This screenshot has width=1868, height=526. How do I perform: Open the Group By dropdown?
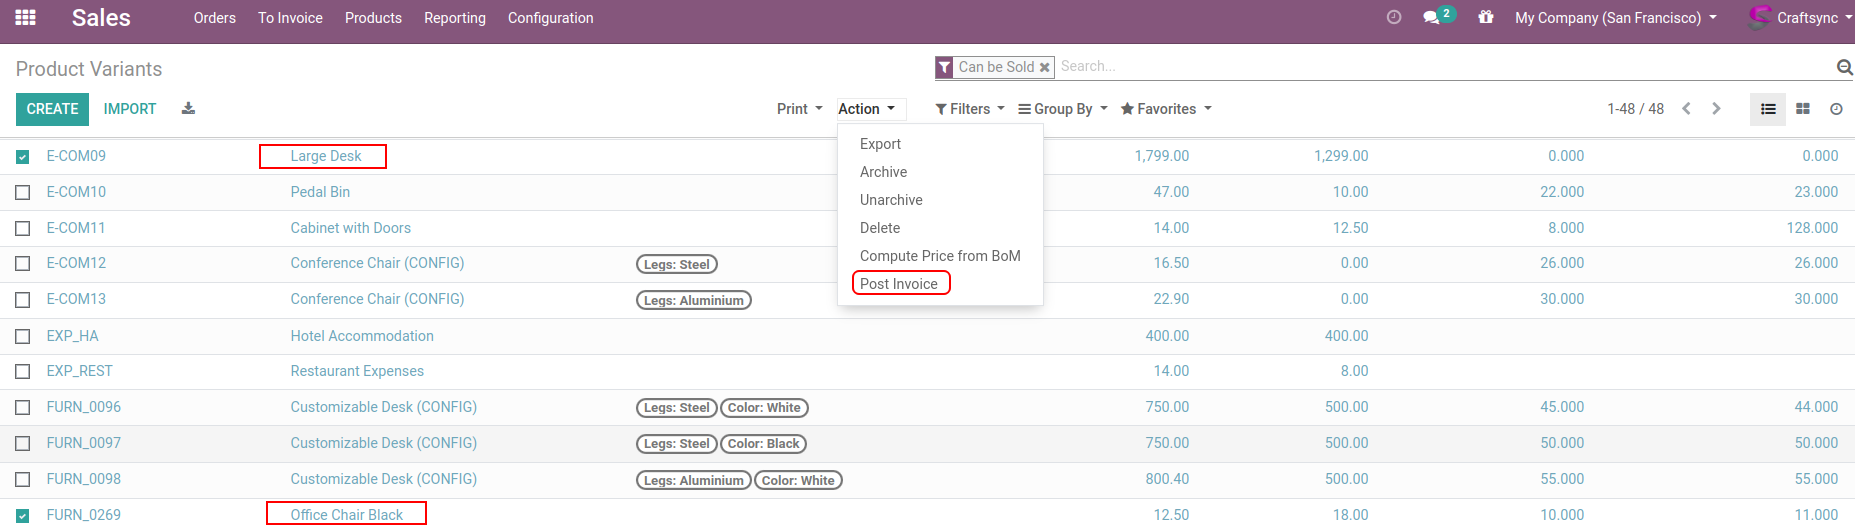[1063, 109]
